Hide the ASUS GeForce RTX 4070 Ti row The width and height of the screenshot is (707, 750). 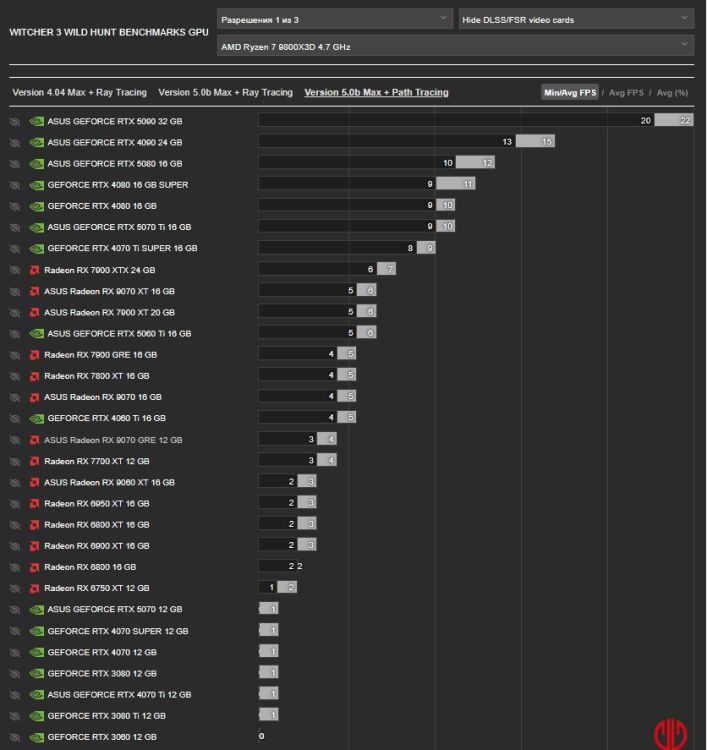15,695
